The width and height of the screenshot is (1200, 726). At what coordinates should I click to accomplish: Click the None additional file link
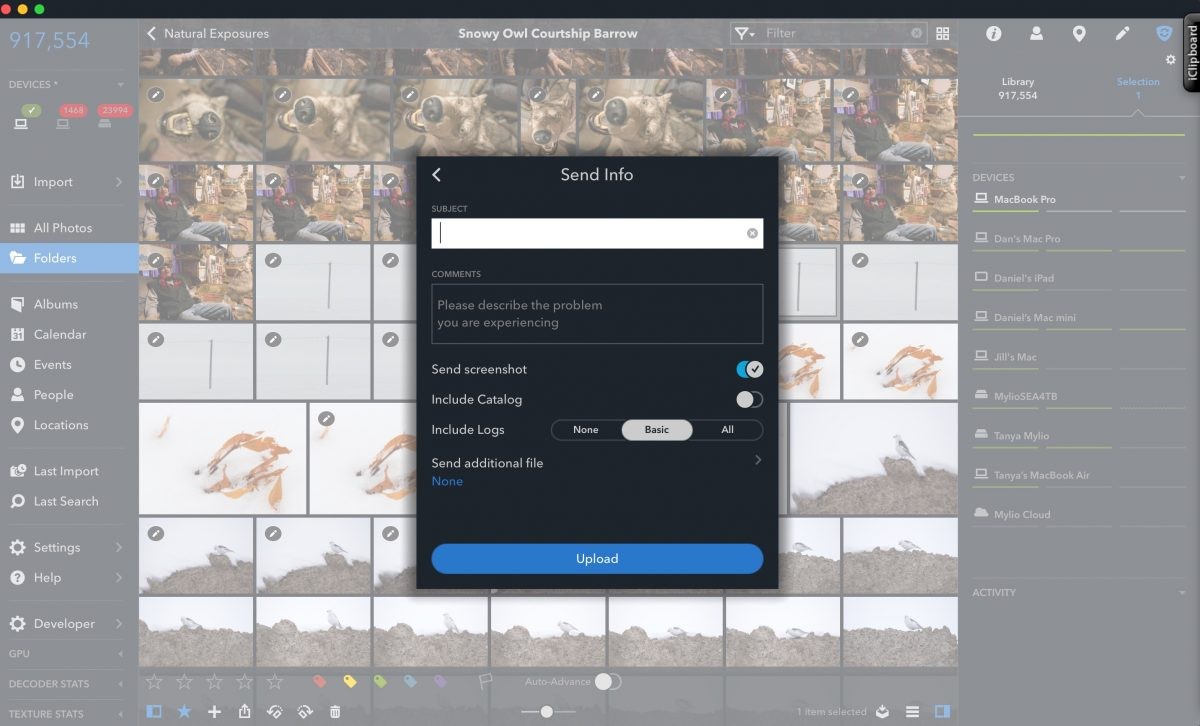click(x=447, y=481)
